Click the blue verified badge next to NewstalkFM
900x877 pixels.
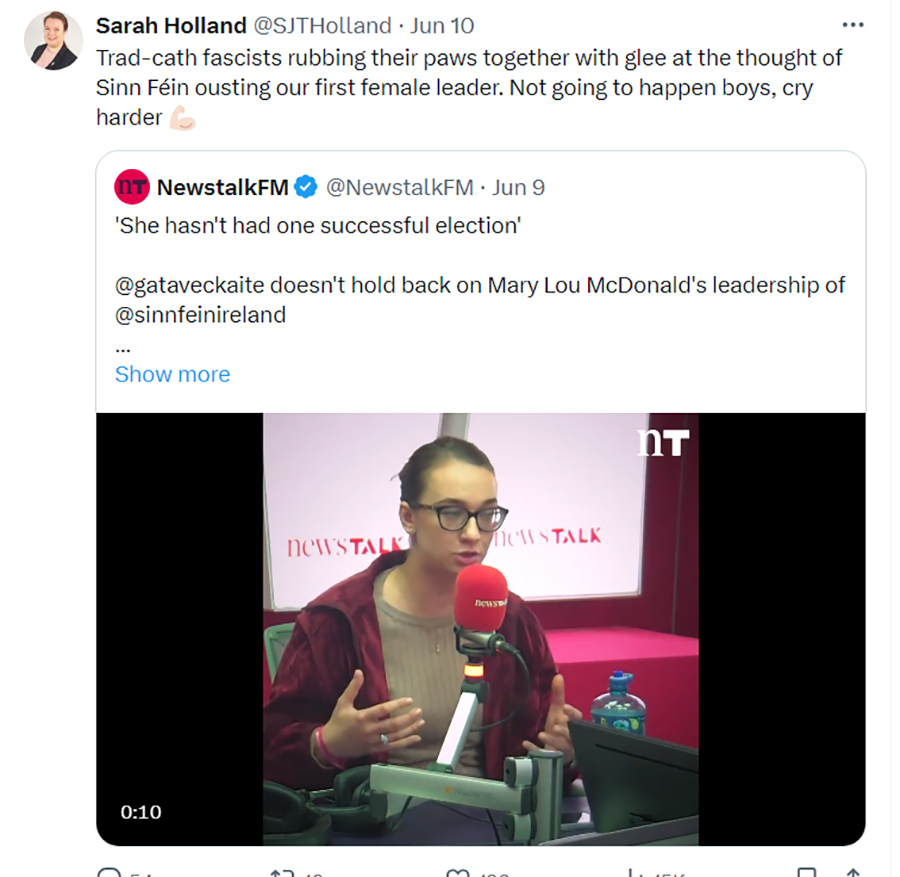[307, 187]
